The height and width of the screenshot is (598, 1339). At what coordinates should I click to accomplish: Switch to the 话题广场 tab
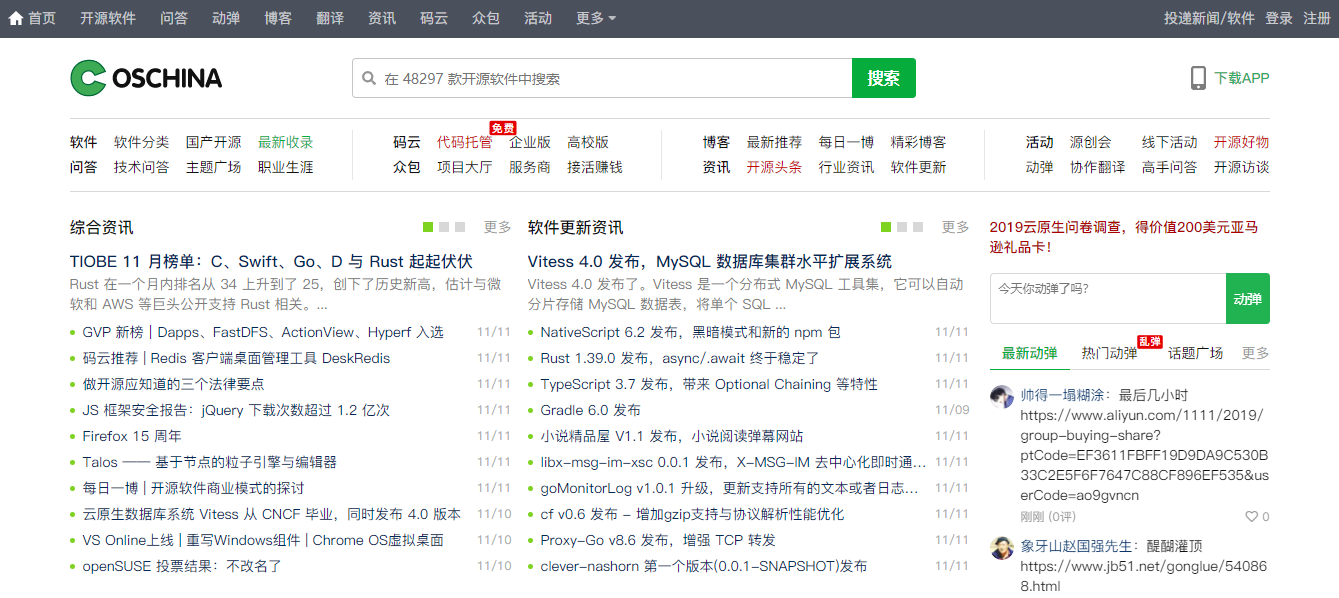tap(1196, 353)
